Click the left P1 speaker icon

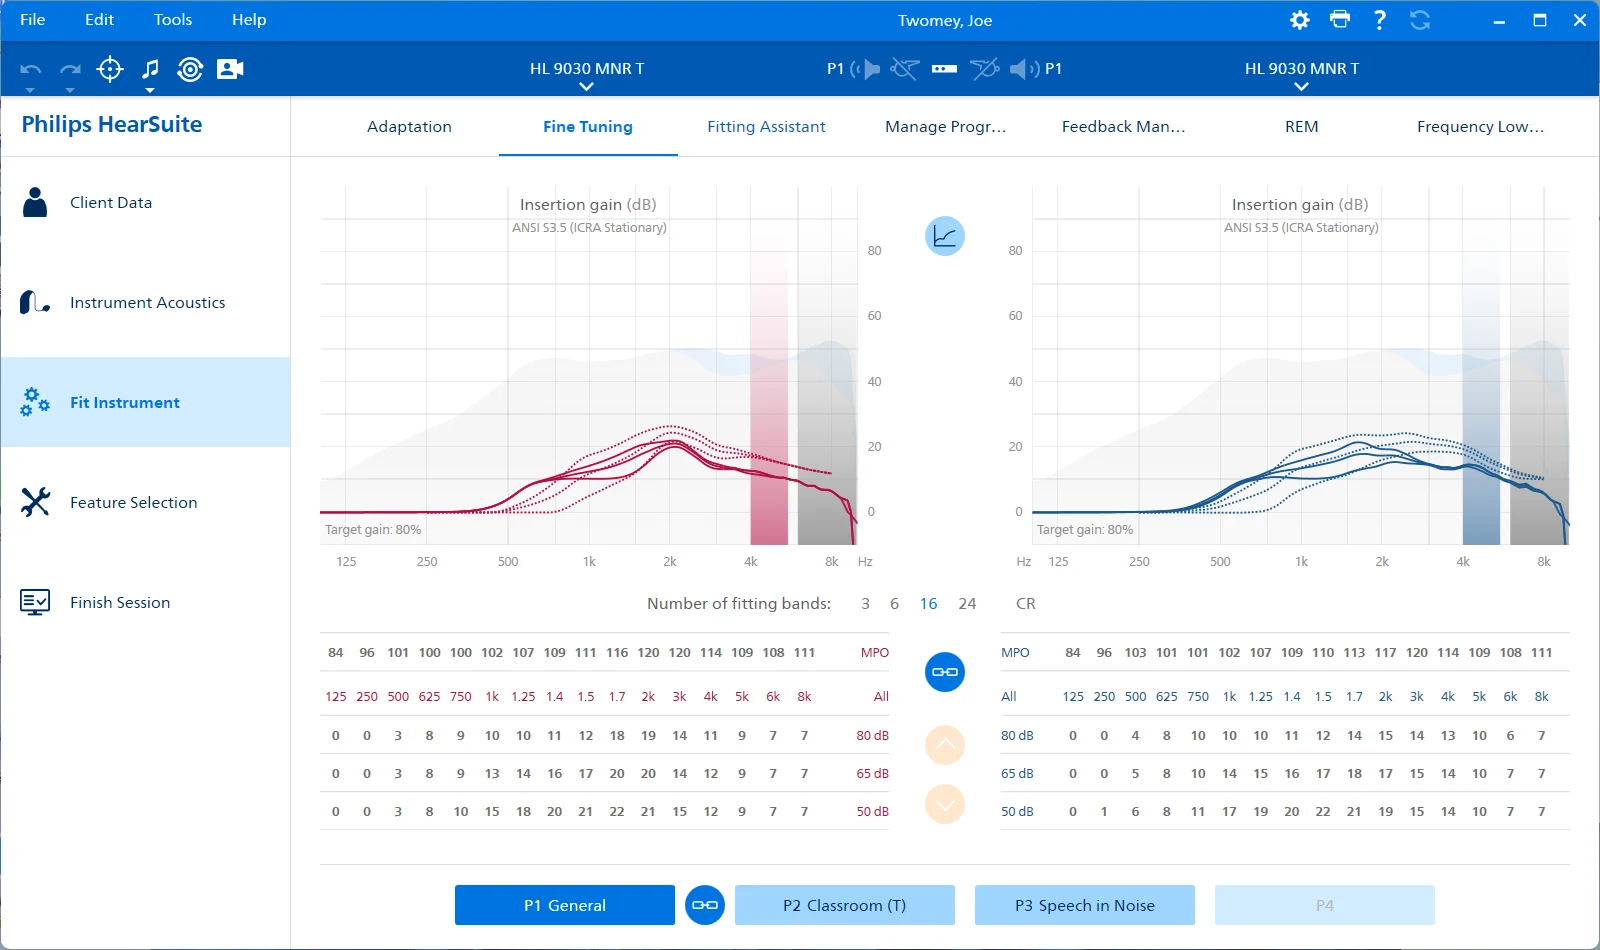[x=866, y=69]
